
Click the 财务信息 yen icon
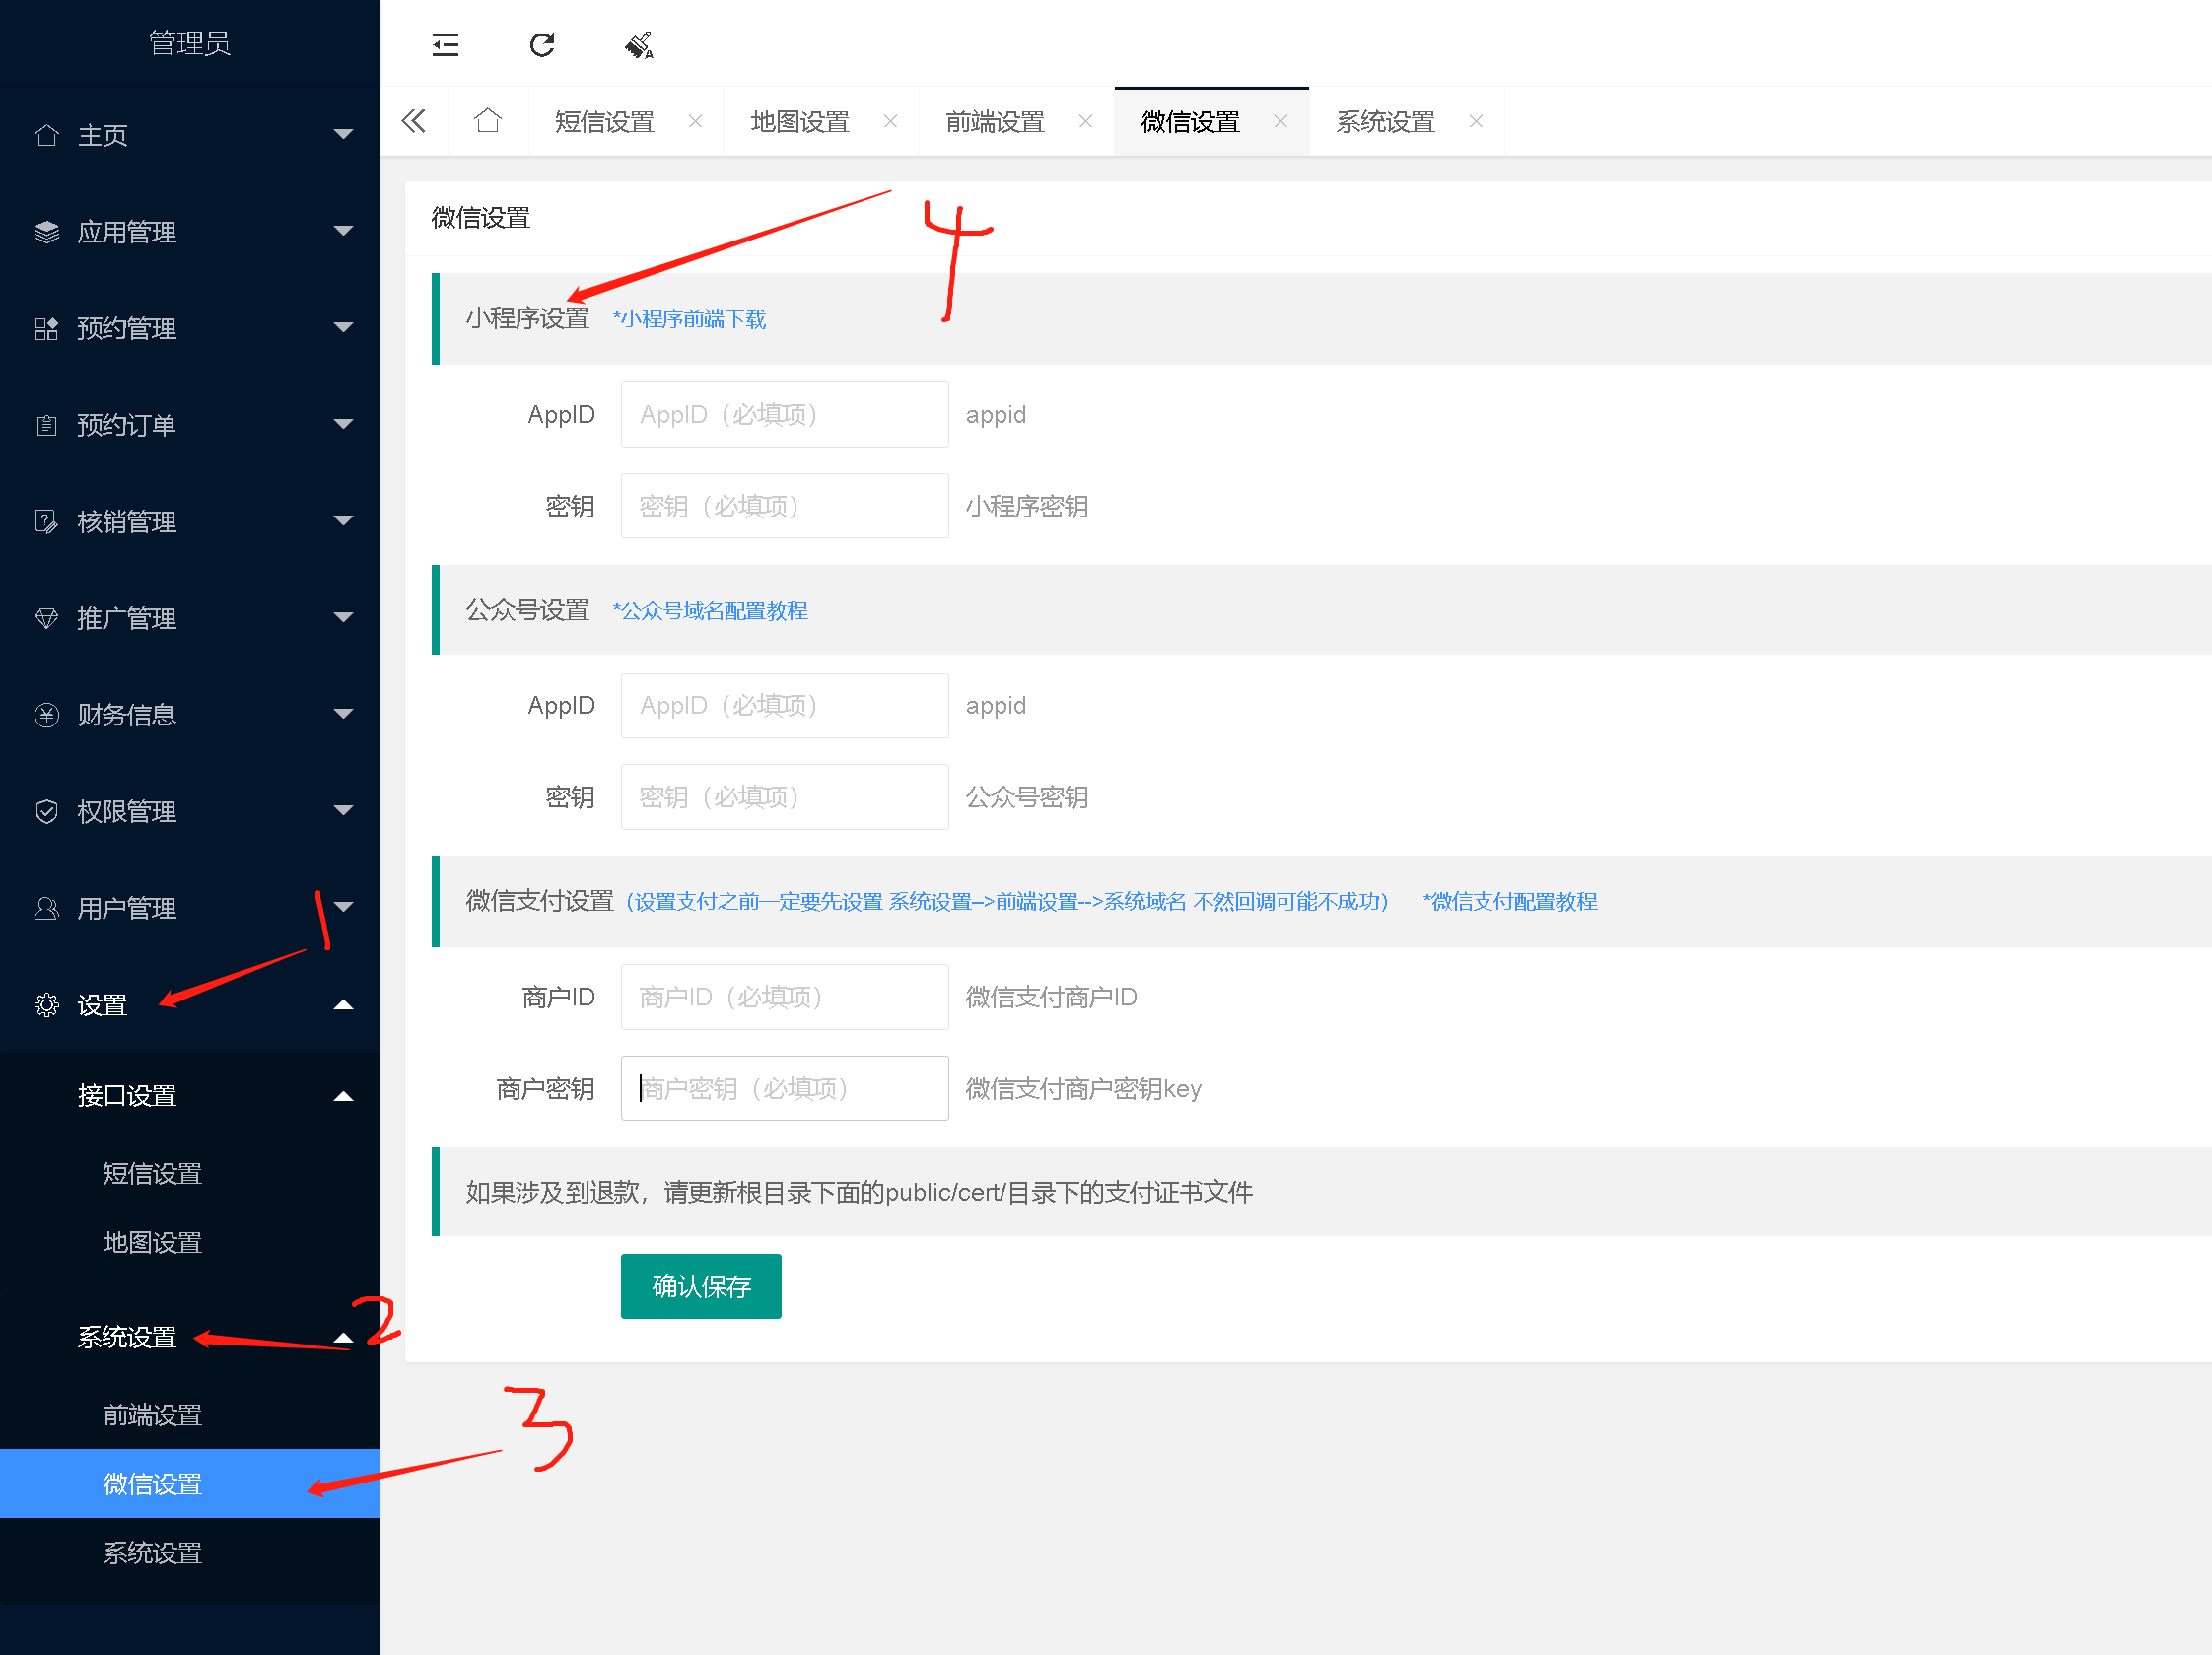click(46, 714)
